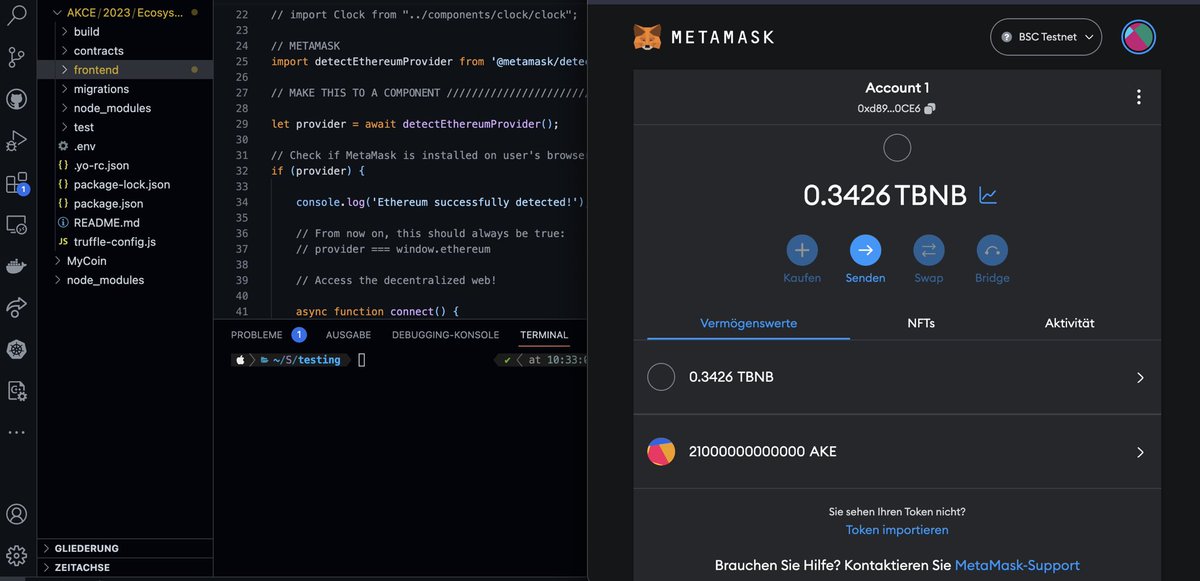Screen dimensions: 1200x581
Task: Open the MetaMask-Support link
Action: [1017, 565]
